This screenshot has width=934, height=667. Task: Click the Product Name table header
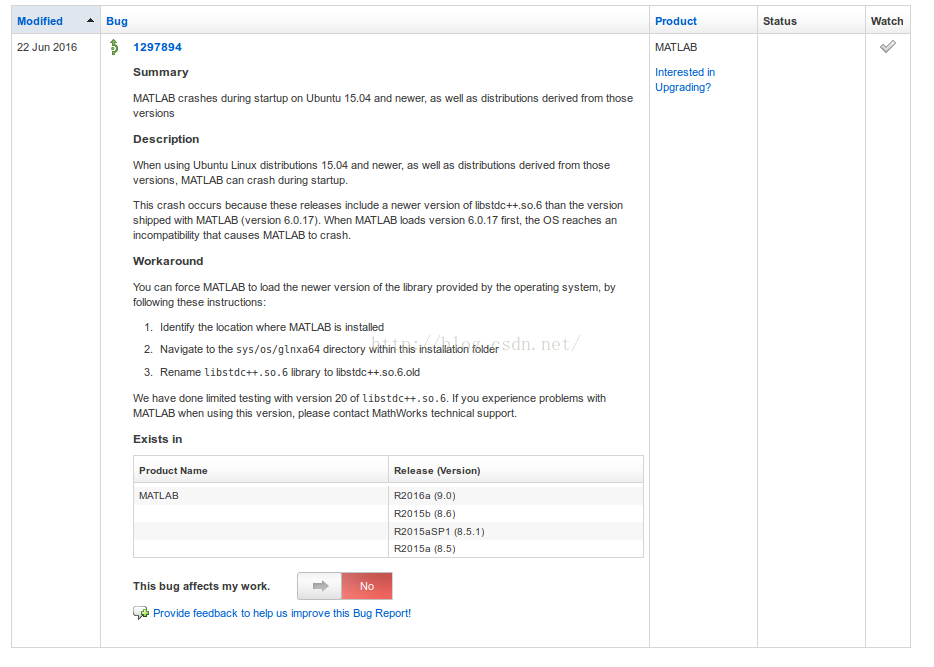point(173,470)
